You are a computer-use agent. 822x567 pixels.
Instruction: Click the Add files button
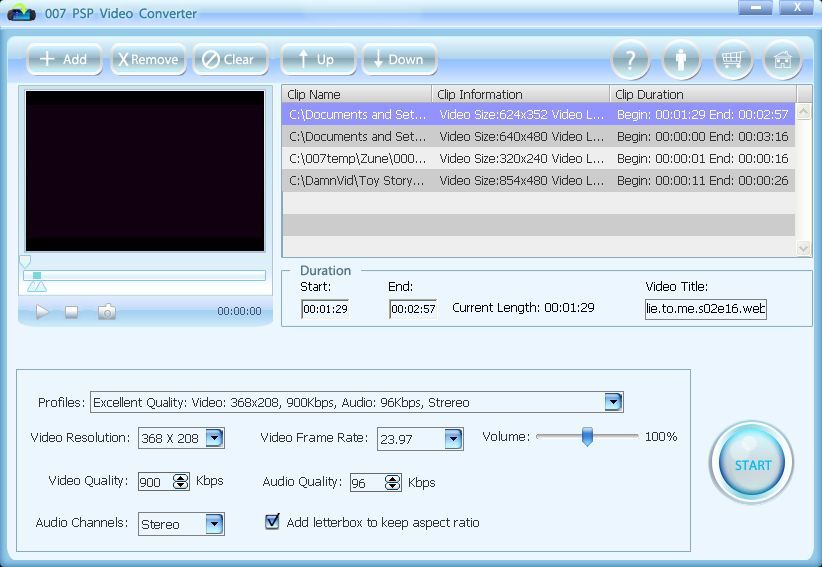pyautogui.click(x=64, y=59)
